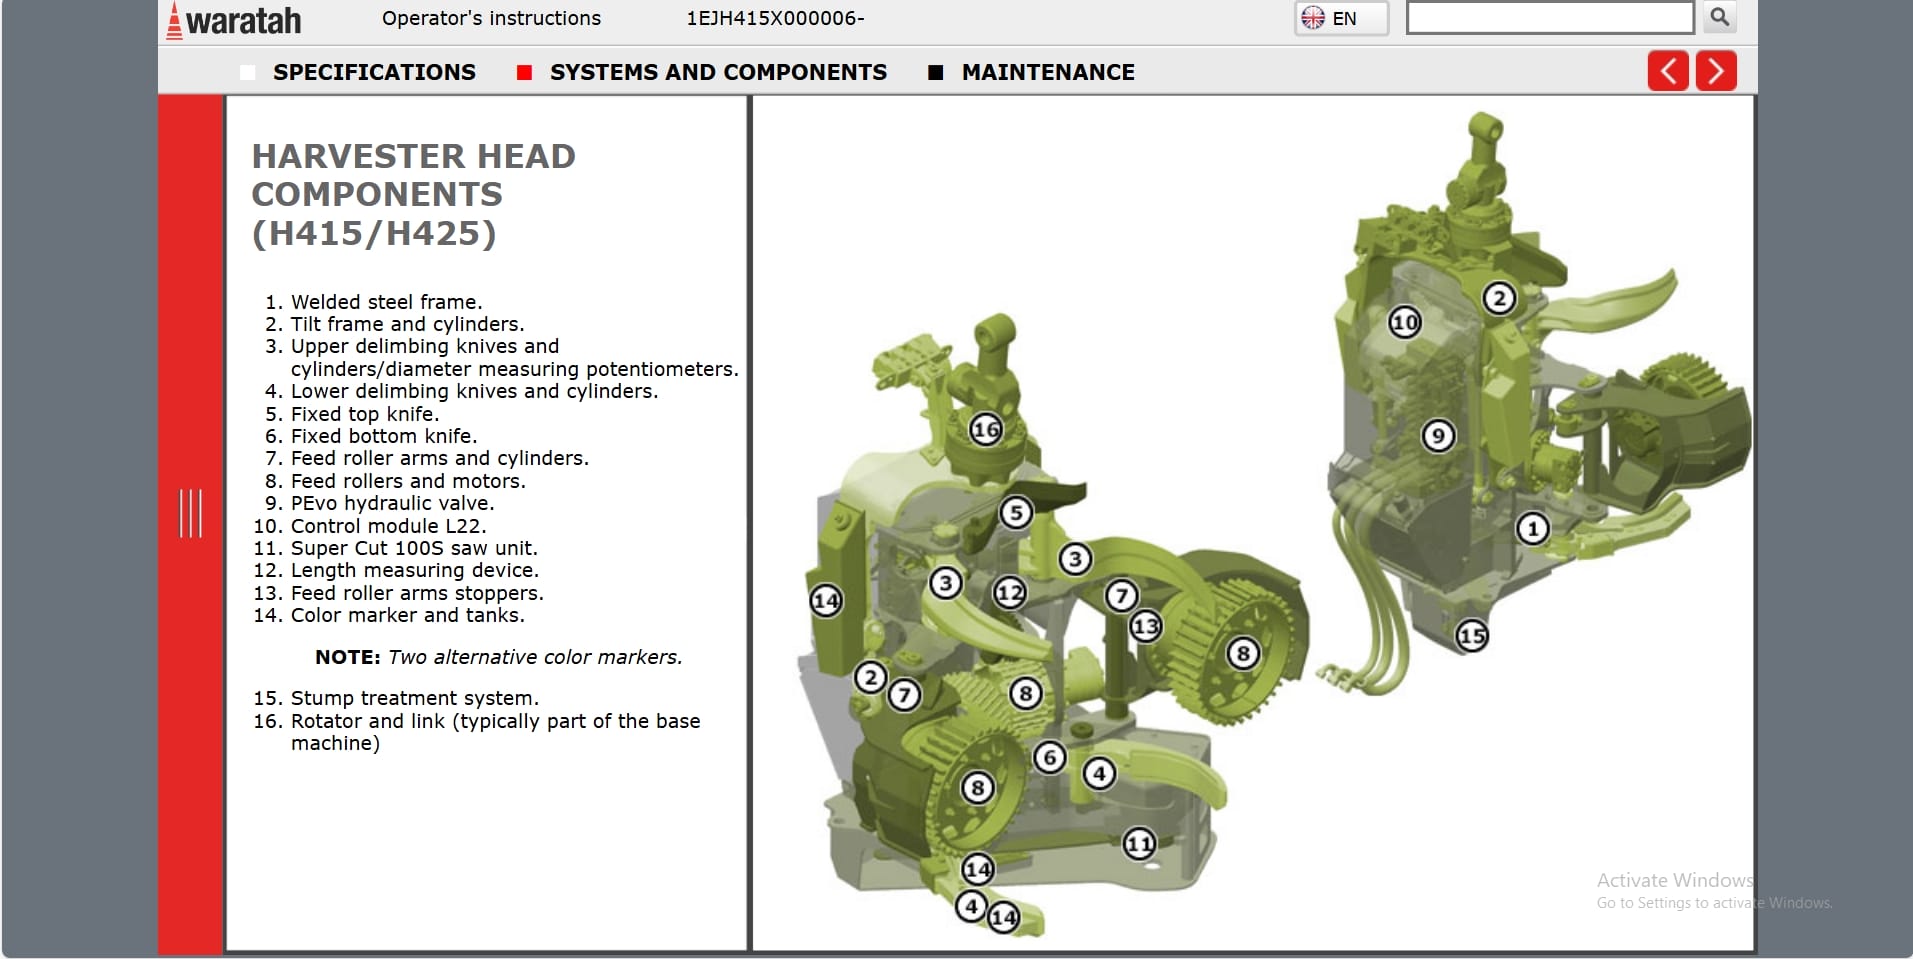1913x959 pixels.
Task: Go to the next page with the red right arrow
Action: (1716, 71)
